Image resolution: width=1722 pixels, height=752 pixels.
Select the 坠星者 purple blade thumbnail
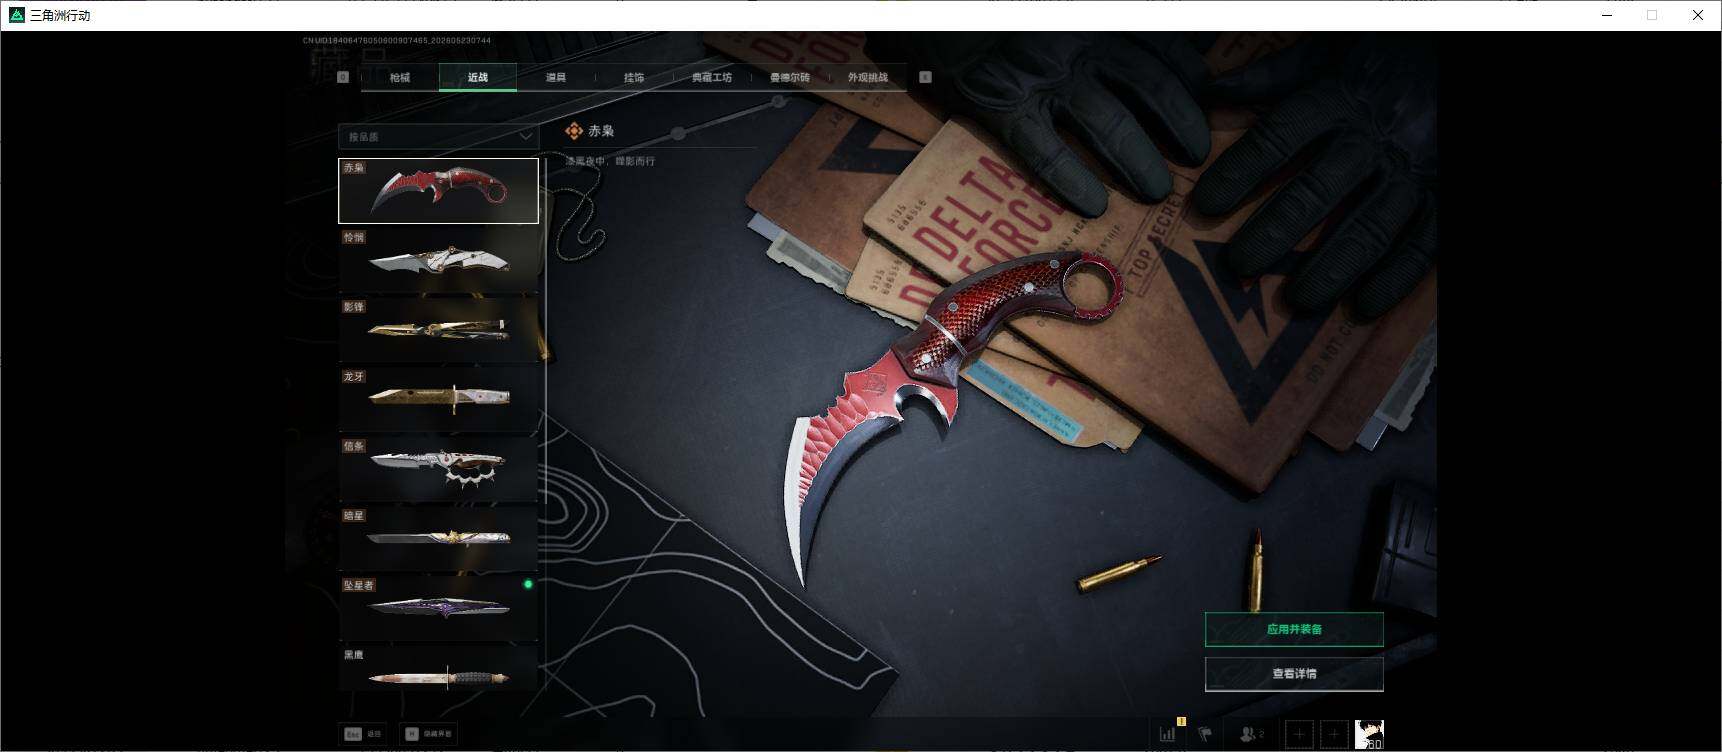coord(438,607)
